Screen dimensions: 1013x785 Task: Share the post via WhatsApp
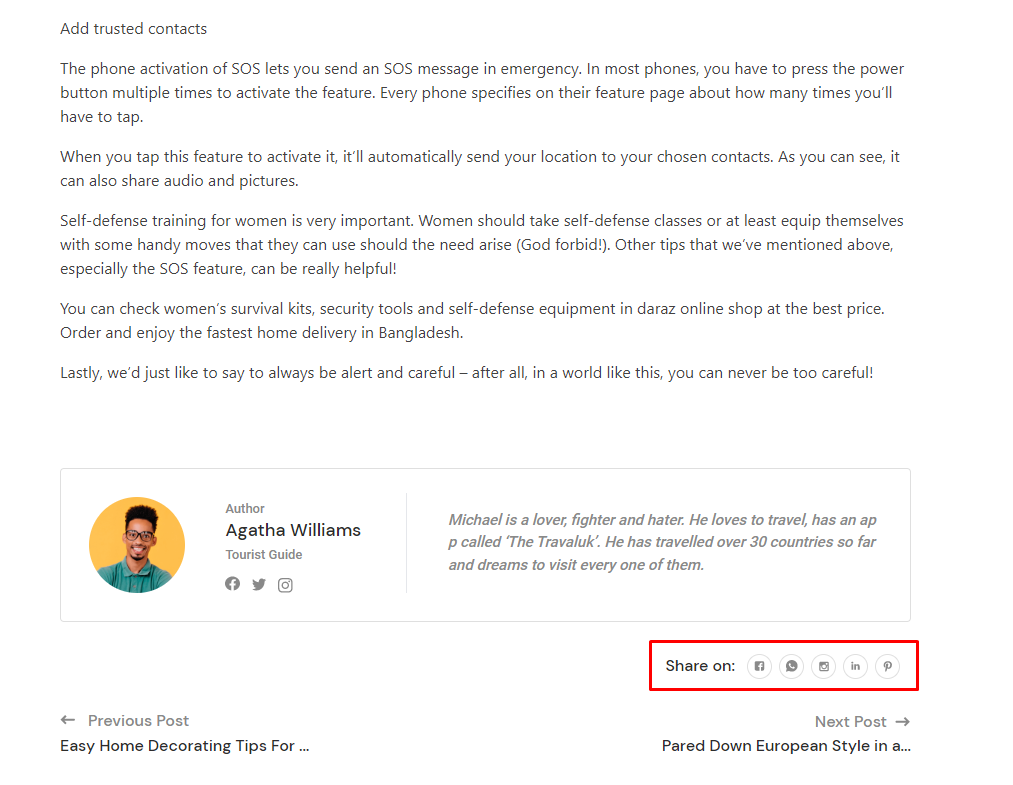pos(792,666)
